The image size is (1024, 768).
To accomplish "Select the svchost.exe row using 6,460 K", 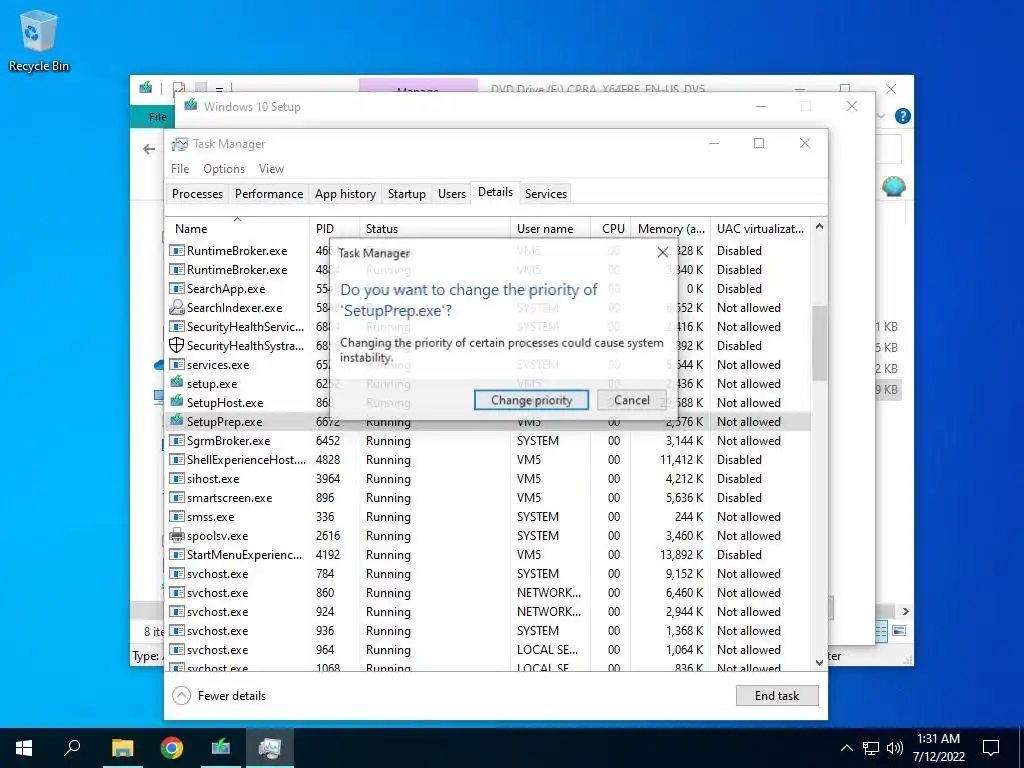I will click(x=487, y=592).
